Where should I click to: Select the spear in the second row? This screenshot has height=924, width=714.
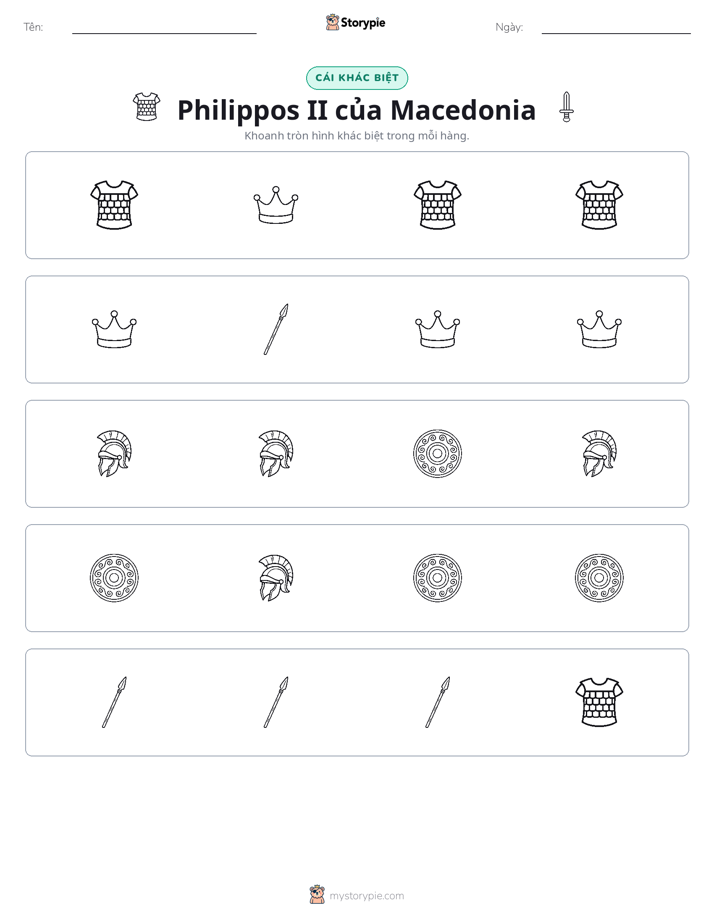(x=276, y=329)
